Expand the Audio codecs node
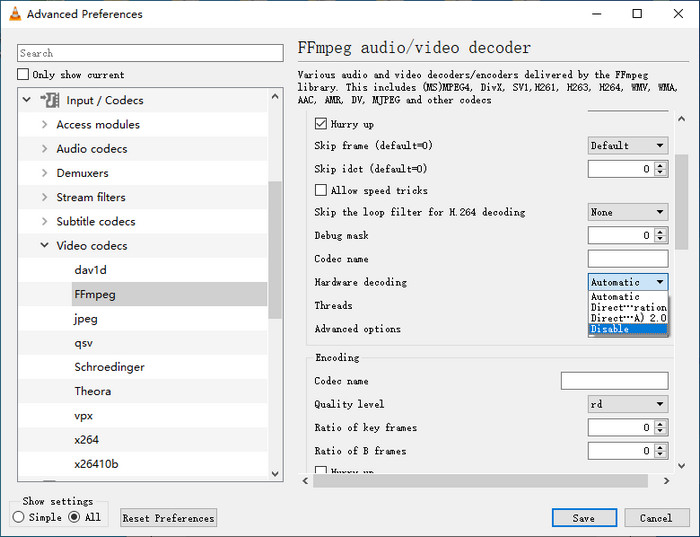 pos(44,149)
